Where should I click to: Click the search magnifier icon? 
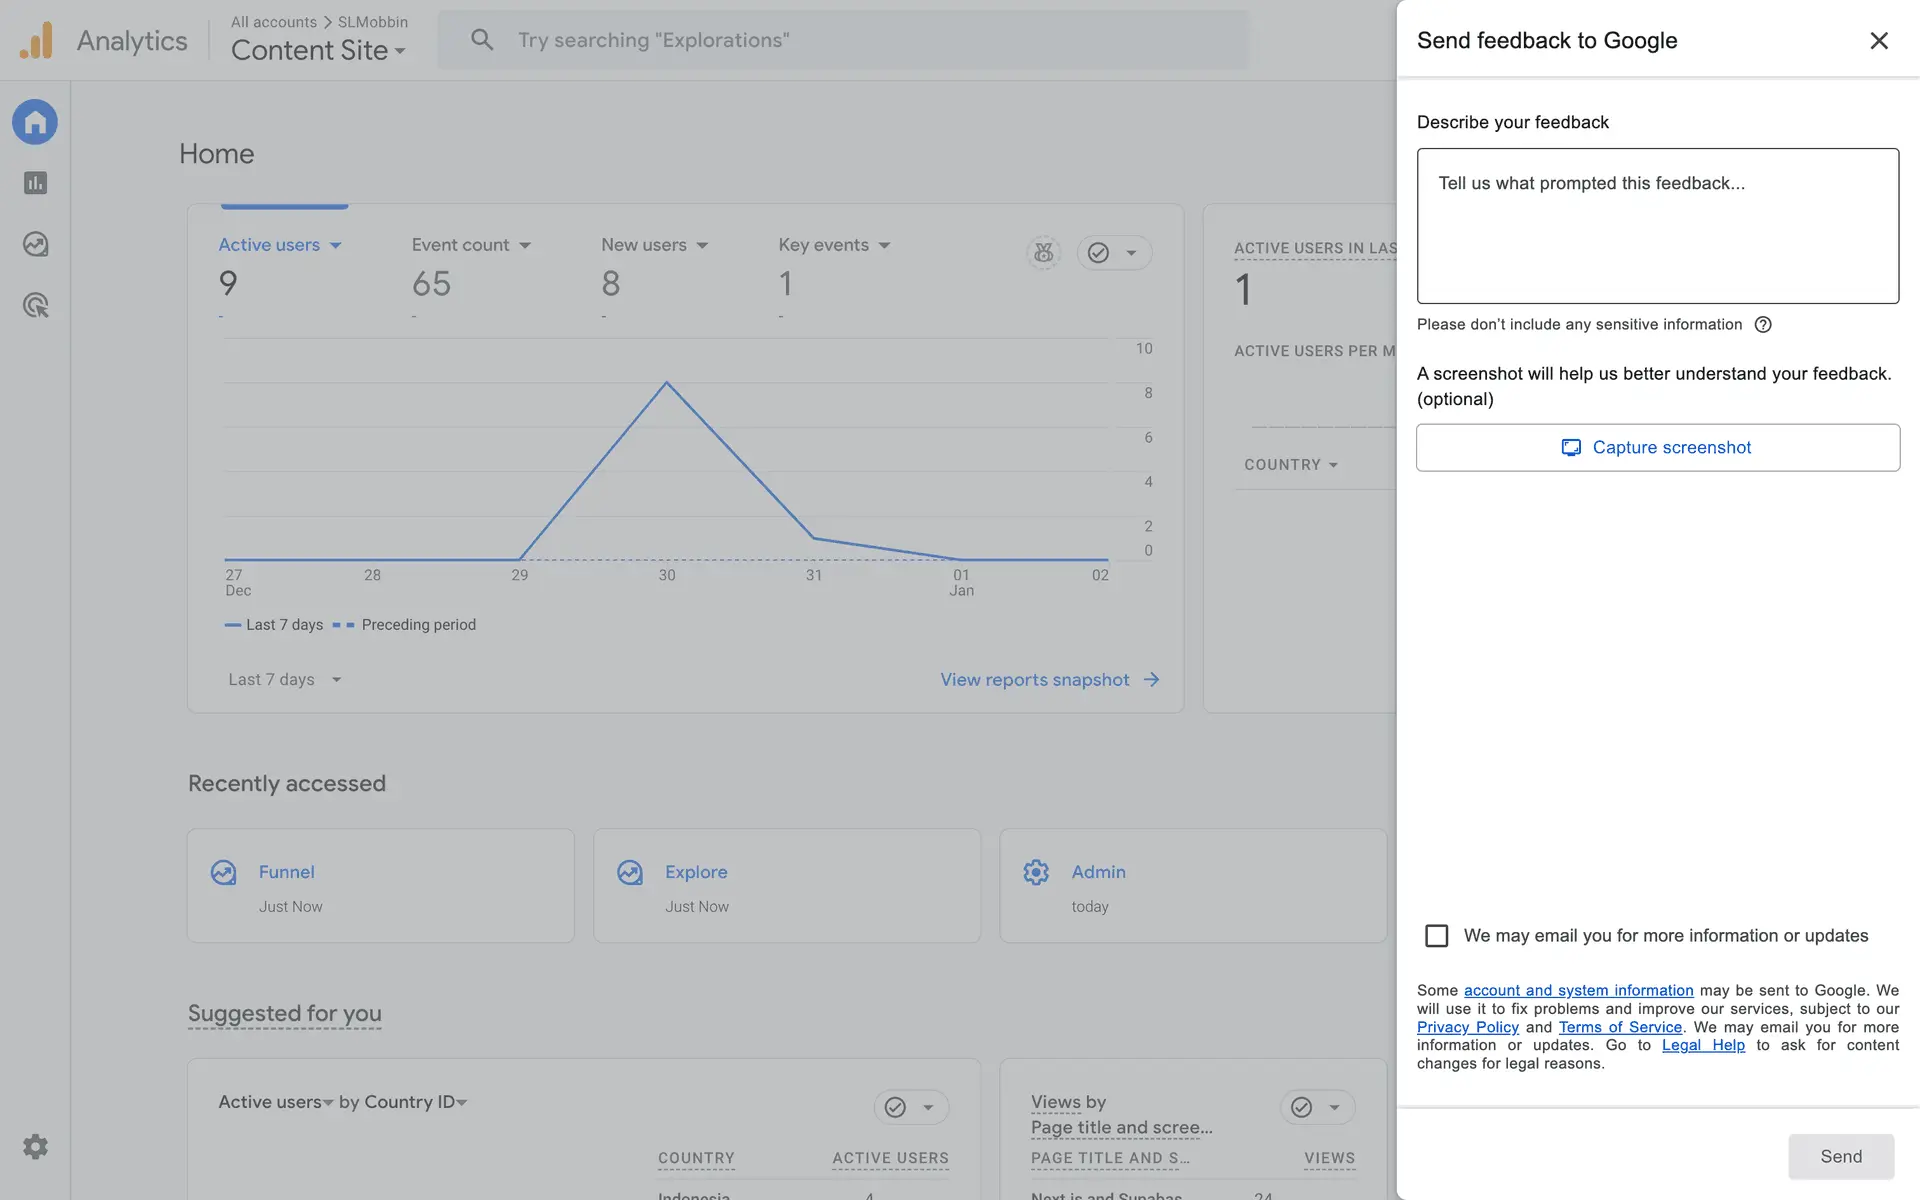[482, 40]
